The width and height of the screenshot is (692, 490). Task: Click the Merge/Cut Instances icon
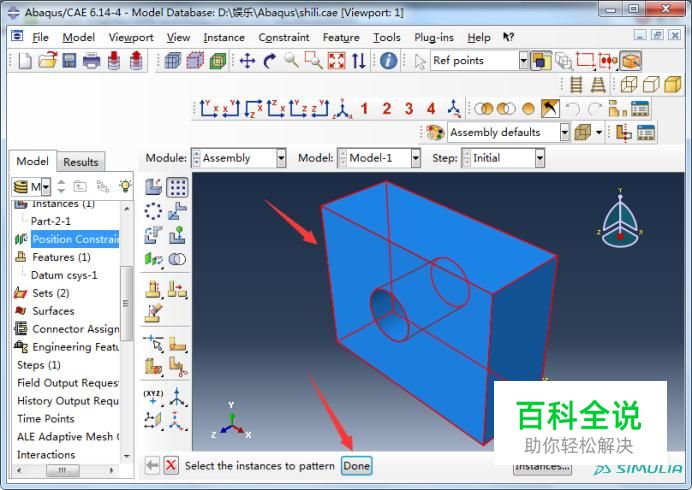click(177, 259)
